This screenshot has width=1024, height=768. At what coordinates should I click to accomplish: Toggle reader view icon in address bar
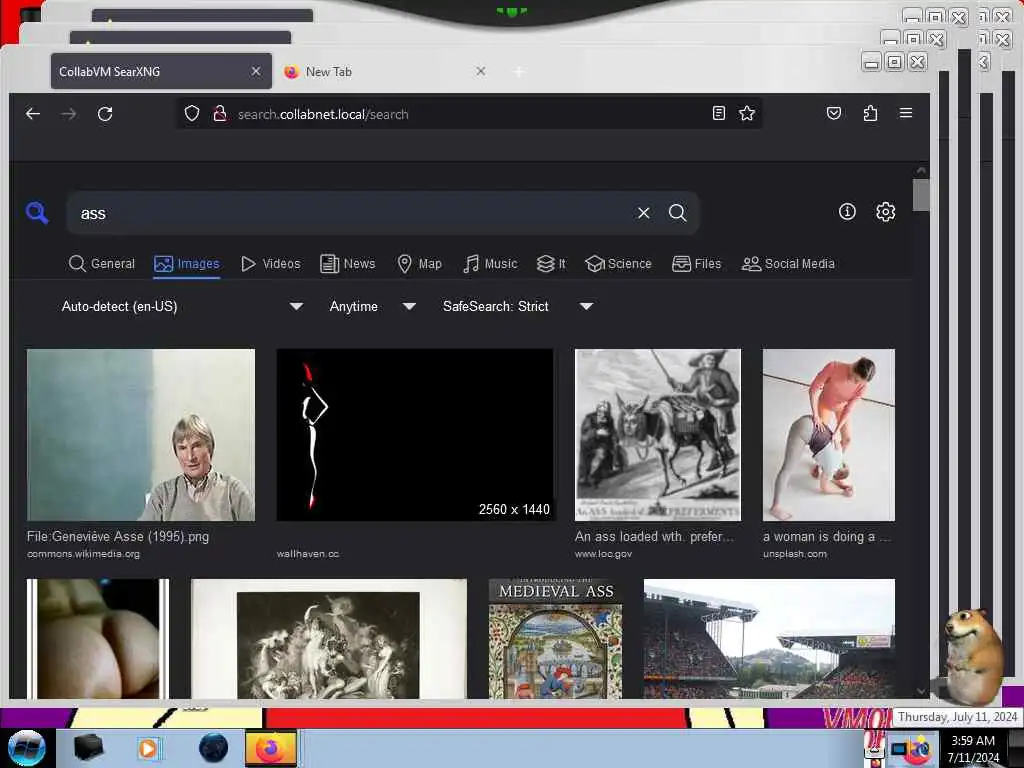(718, 113)
